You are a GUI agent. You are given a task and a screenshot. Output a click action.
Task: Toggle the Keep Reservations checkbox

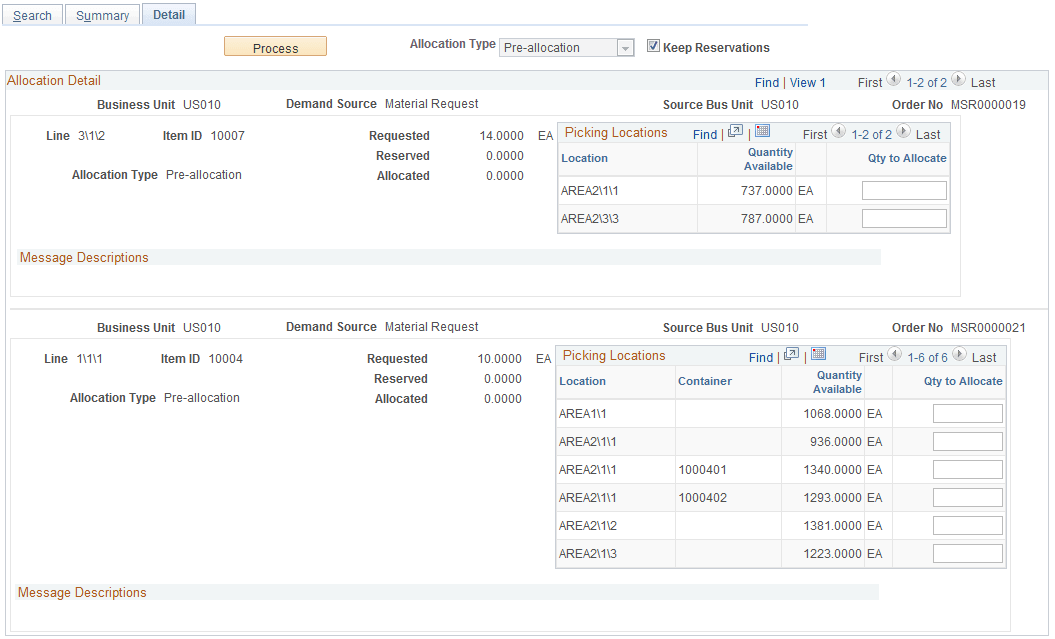click(x=653, y=45)
